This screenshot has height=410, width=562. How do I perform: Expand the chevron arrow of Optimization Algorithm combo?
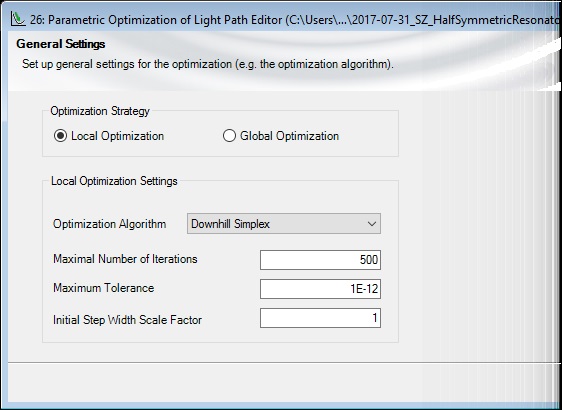click(372, 224)
